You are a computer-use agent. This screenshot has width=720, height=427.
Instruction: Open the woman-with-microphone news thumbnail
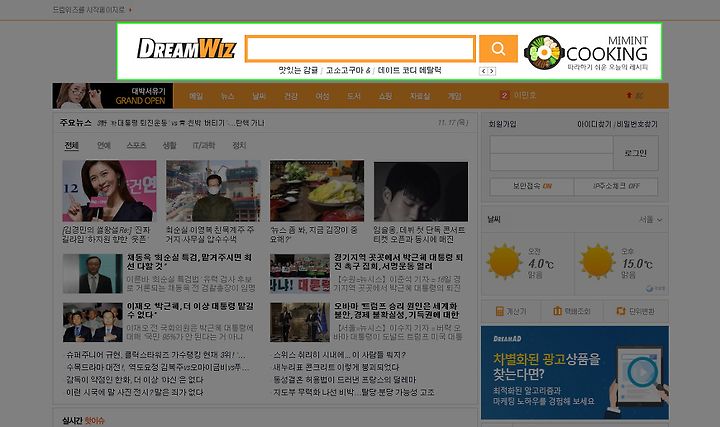(x=109, y=191)
